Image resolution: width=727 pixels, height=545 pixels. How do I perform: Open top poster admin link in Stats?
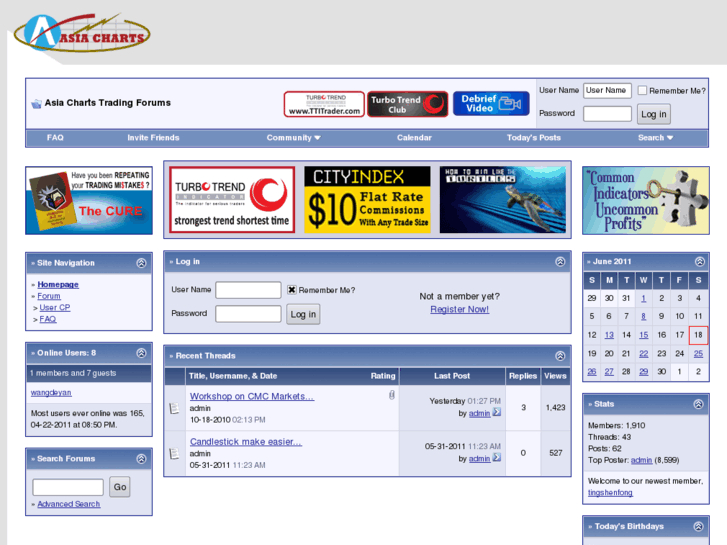[x=641, y=460]
